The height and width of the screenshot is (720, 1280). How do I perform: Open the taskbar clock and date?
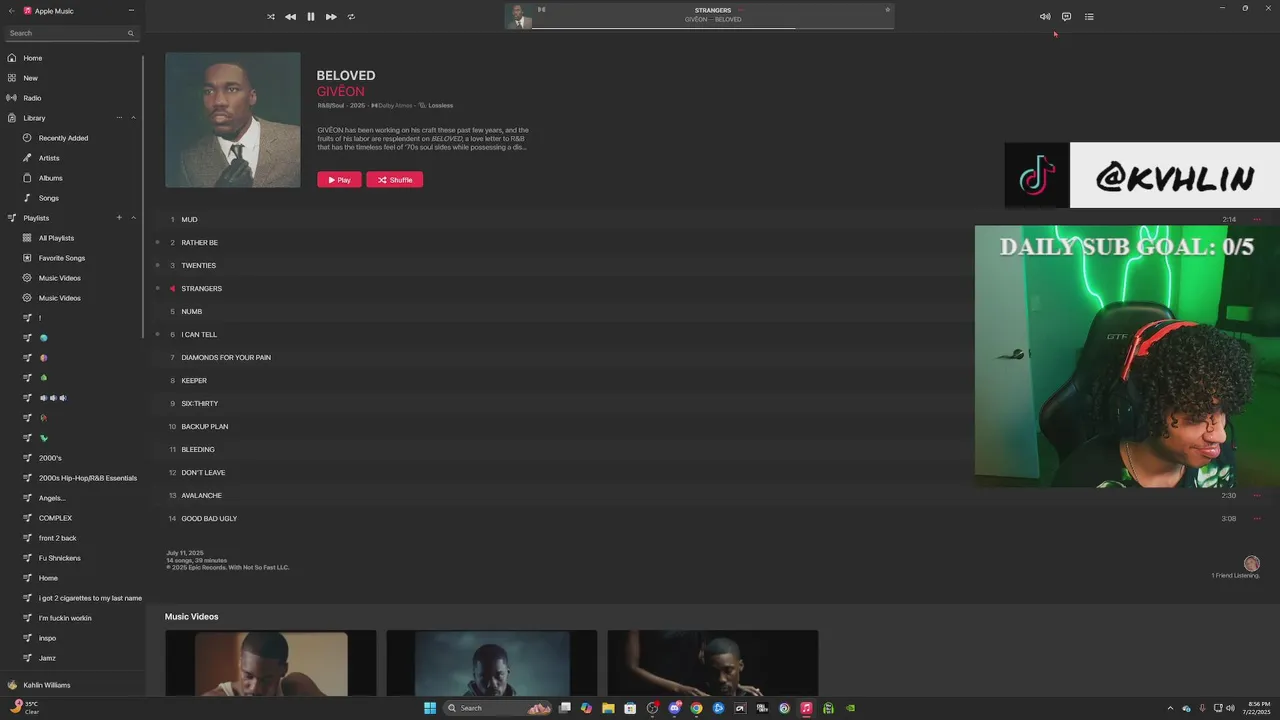coord(1258,708)
